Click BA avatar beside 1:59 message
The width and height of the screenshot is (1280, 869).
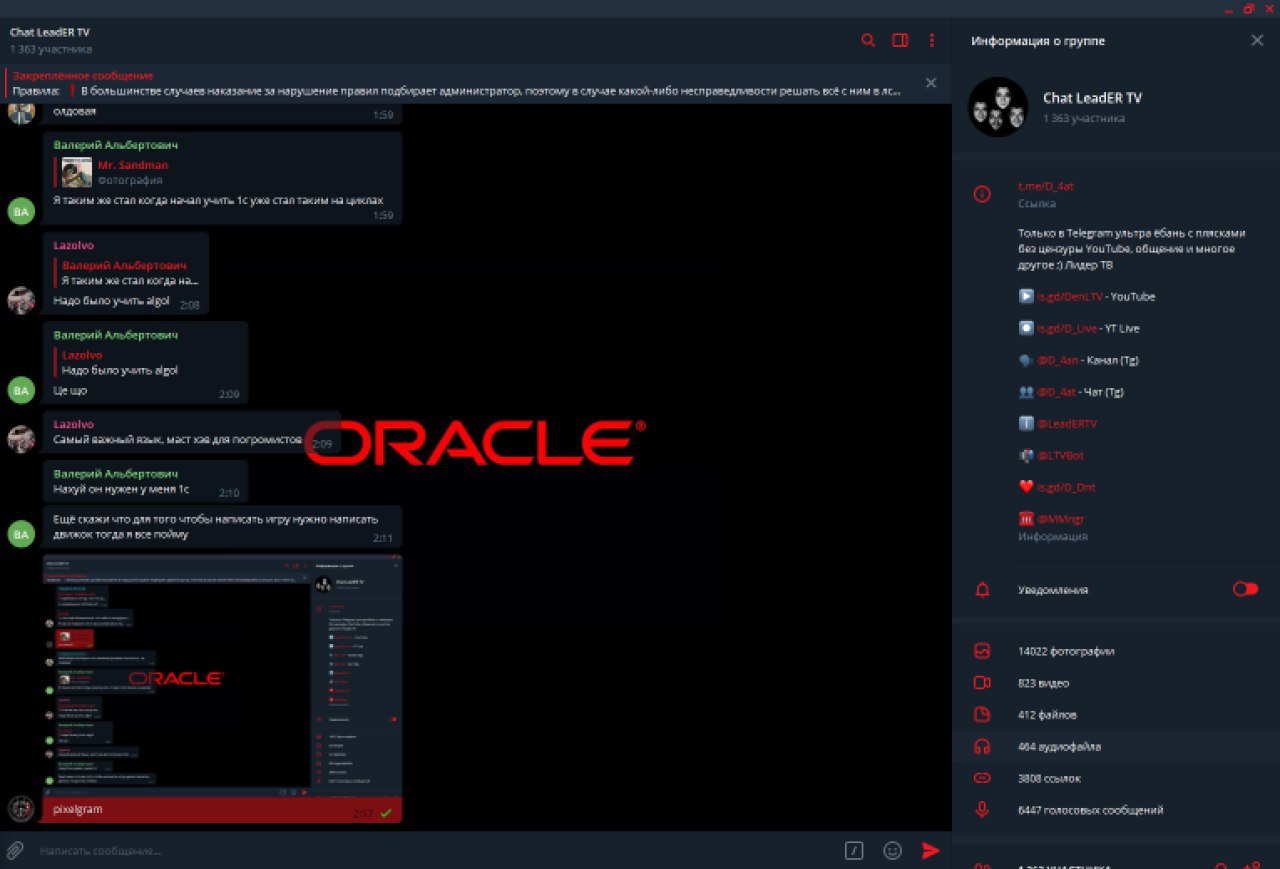pos(22,210)
